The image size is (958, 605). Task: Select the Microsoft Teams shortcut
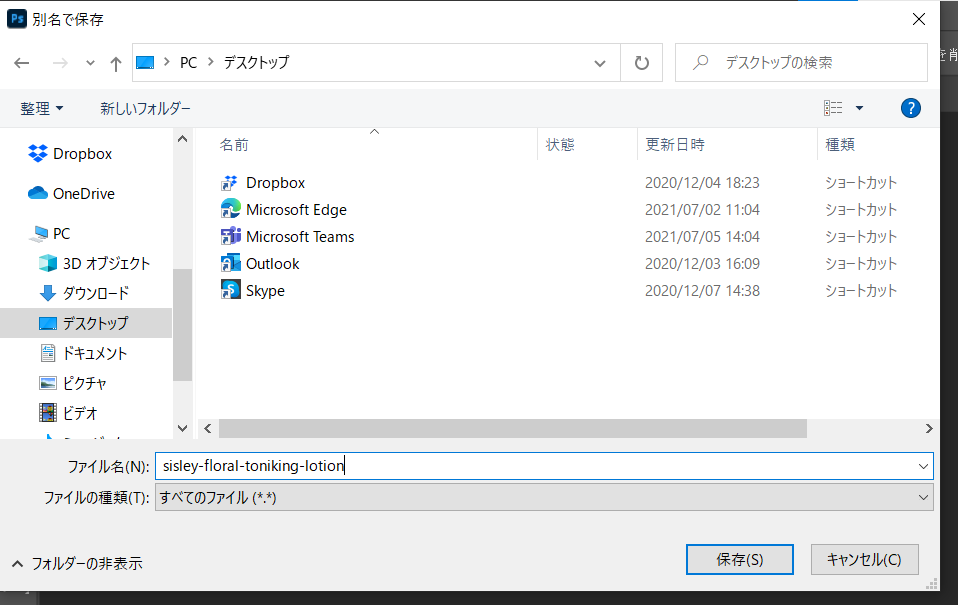point(300,237)
